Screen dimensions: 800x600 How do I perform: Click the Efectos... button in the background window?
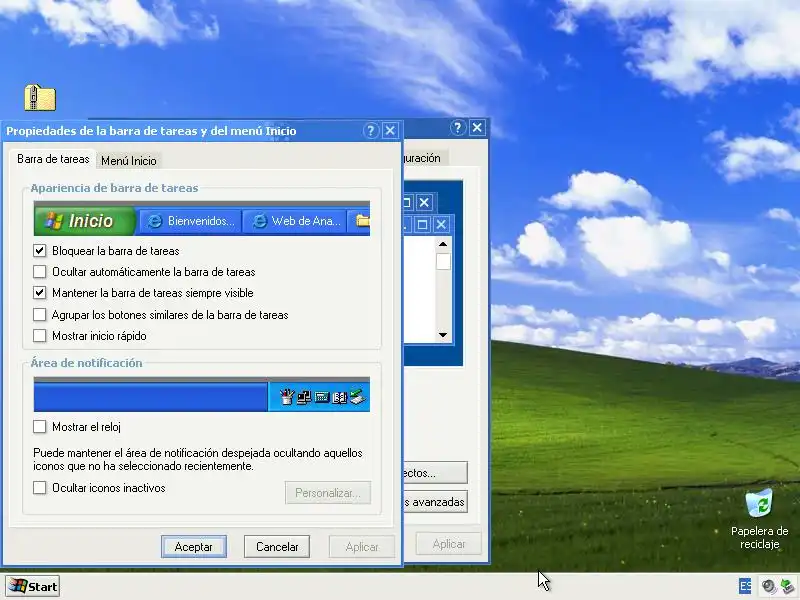[x=435, y=472]
